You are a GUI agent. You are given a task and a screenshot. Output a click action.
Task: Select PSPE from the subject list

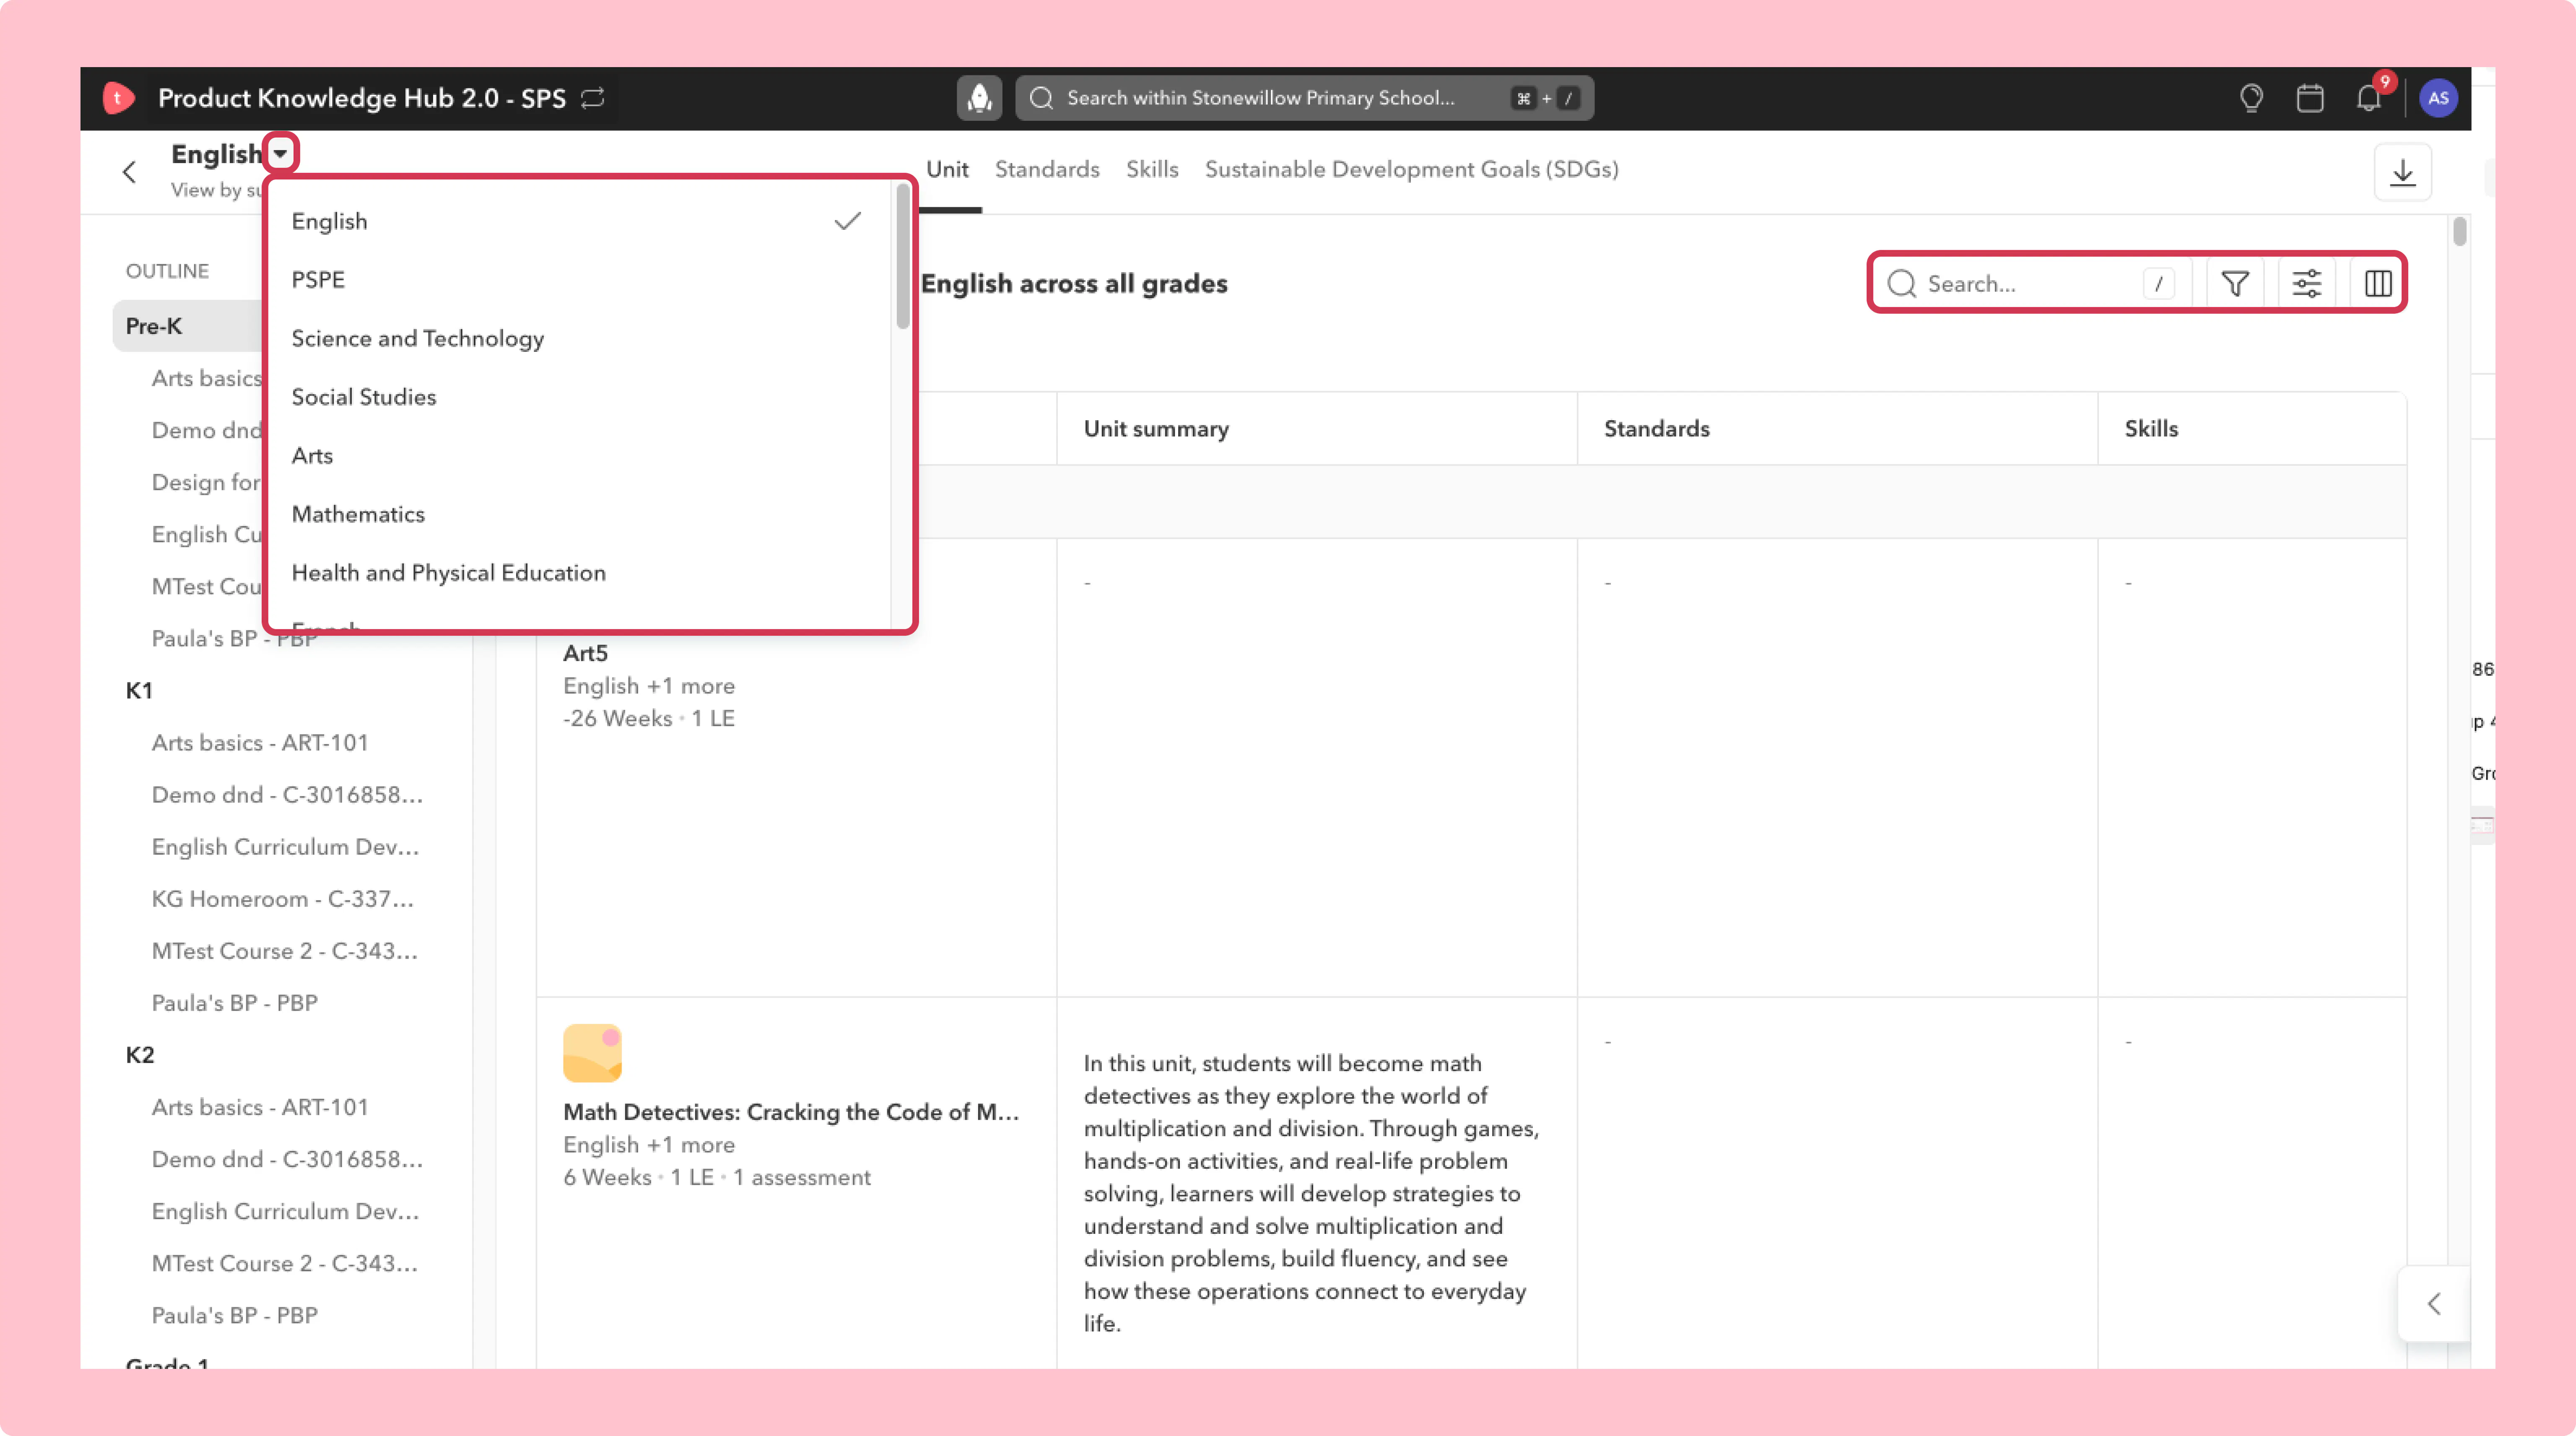click(578, 280)
